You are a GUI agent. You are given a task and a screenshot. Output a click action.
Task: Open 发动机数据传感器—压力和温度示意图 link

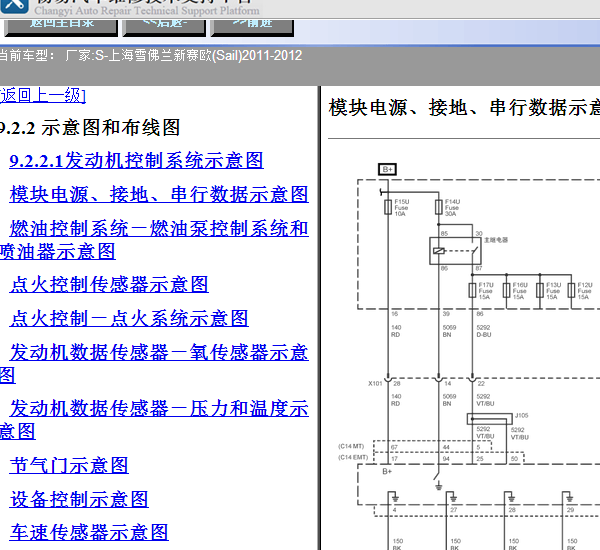155,419
